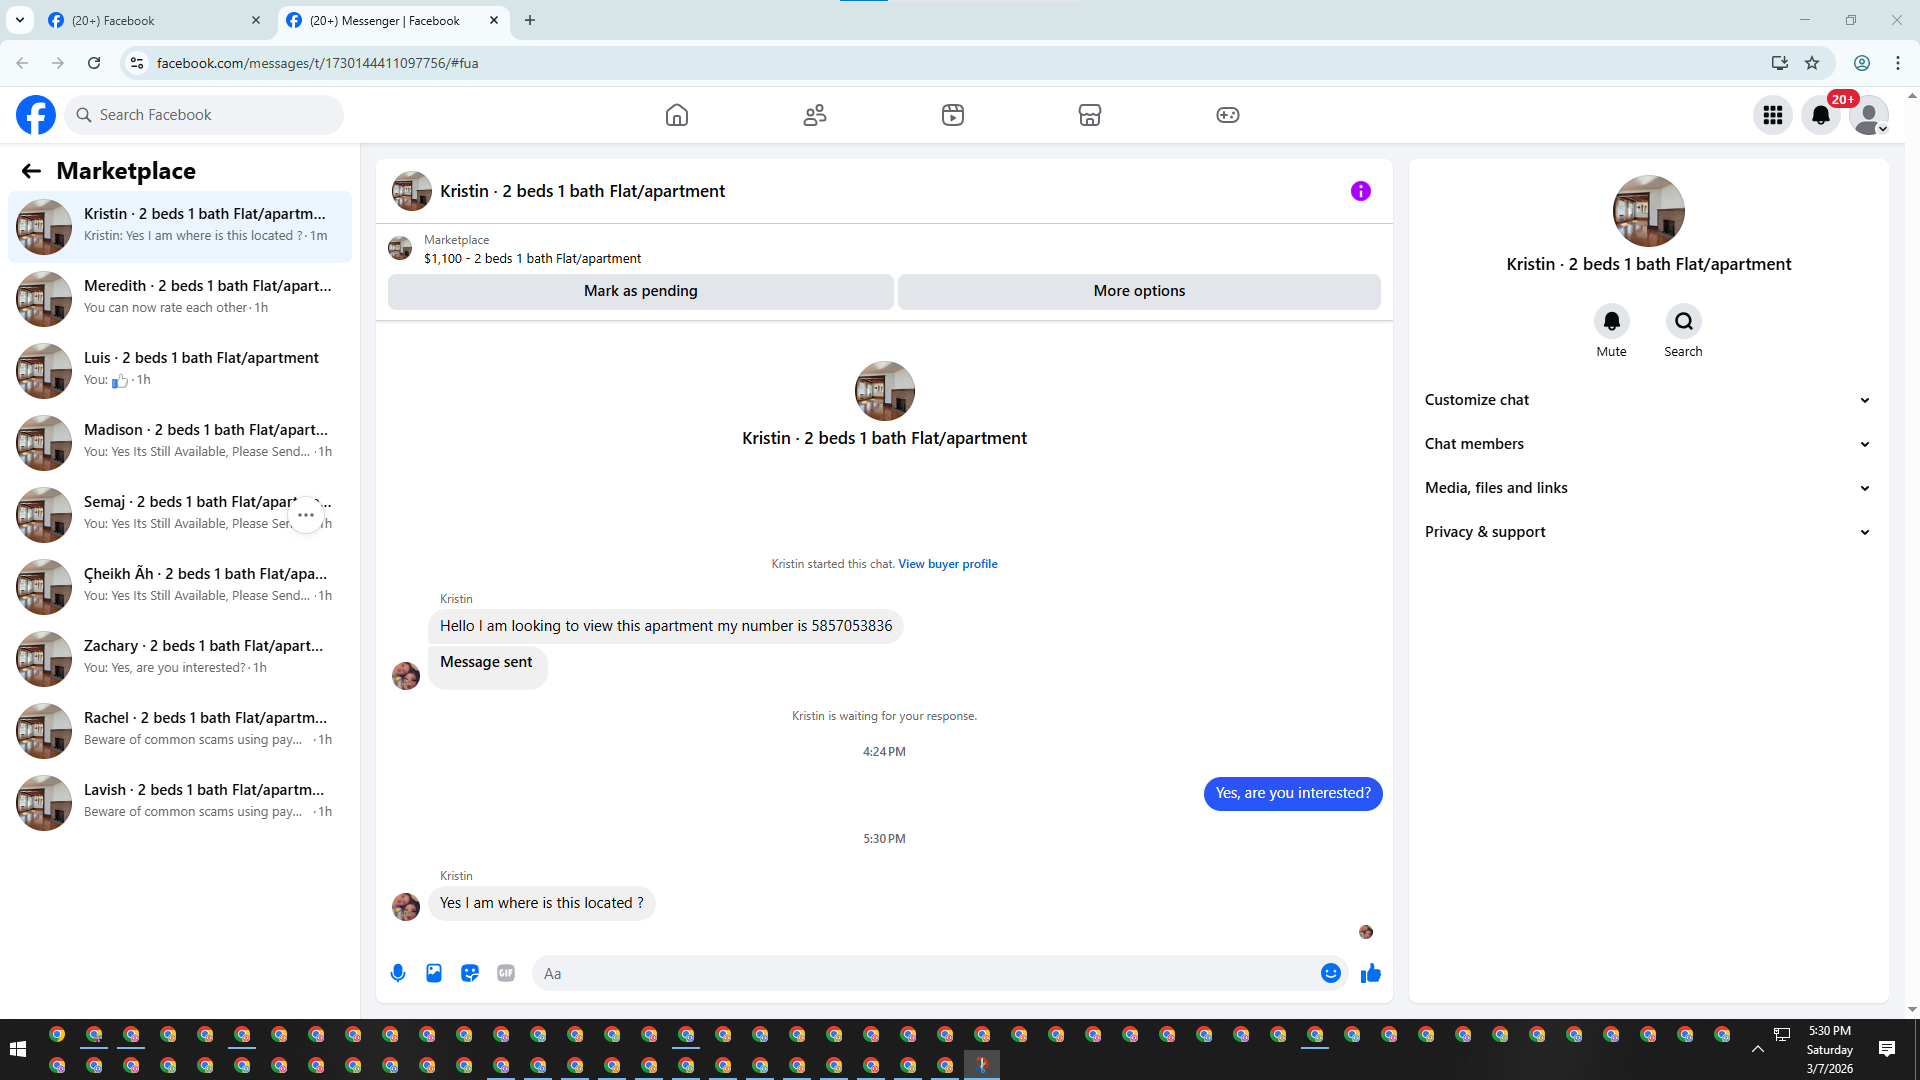Open Kristin conversation in the list
Viewport: 1920px width, 1080px height.
(x=180, y=227)
